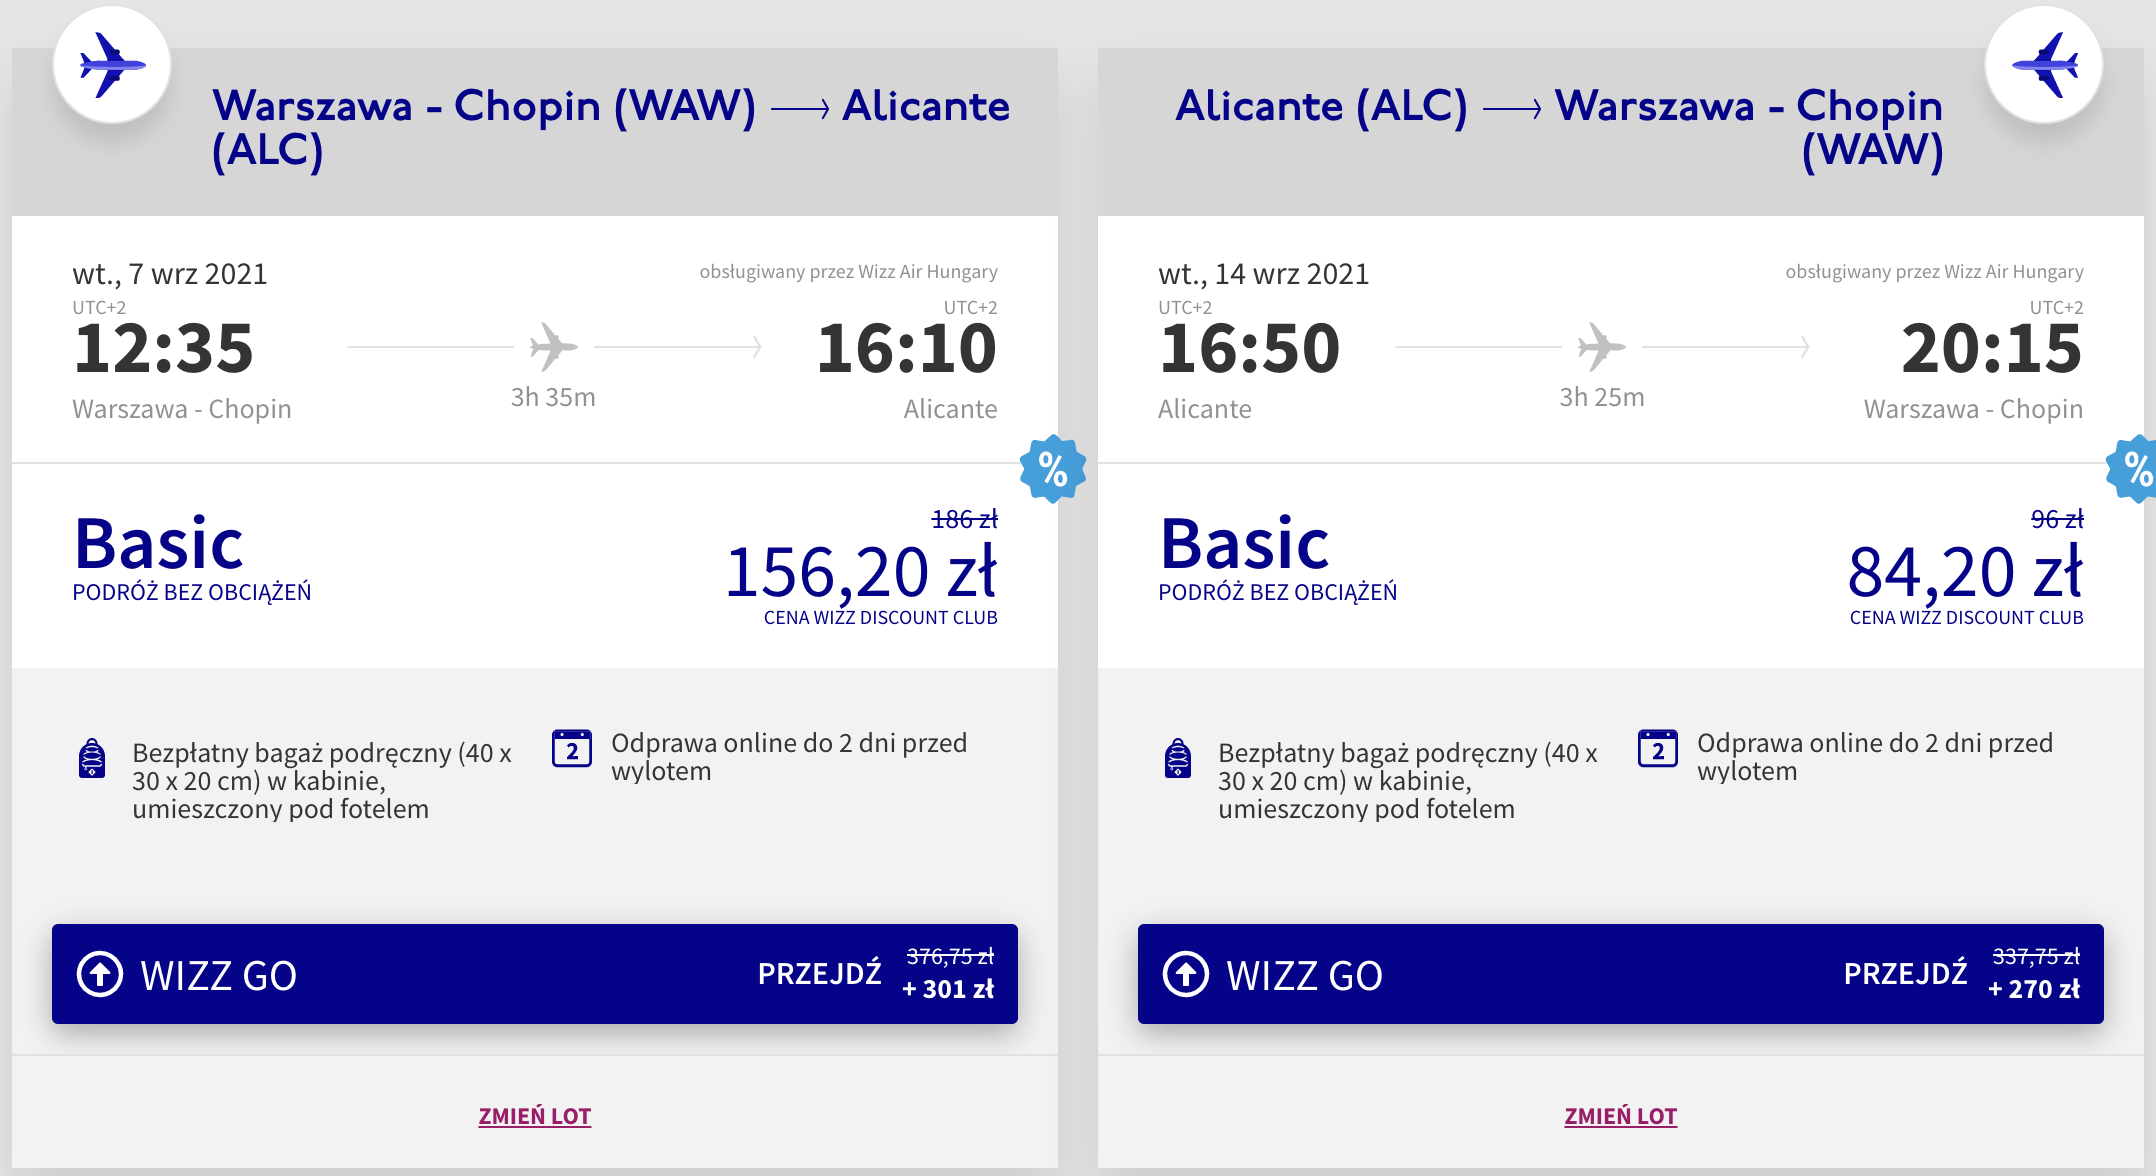Click the airplane icon above the Alicante-Warszawa flight
The width and height of the screenshot is (2156, 1176).
coord(2044,65)
